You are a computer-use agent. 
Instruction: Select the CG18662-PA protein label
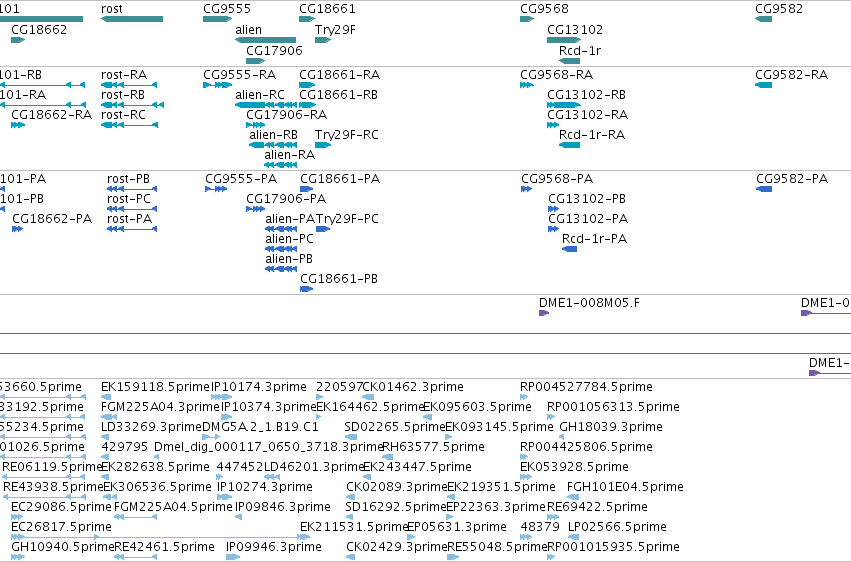52,219
